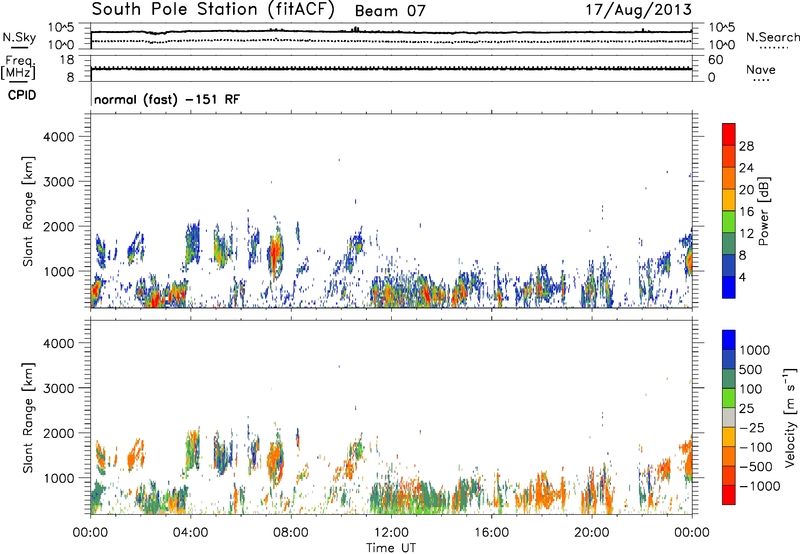Click the frequency trace line in the Freq panel
Viewport: 800px width, 554px height.
[391, 68]
